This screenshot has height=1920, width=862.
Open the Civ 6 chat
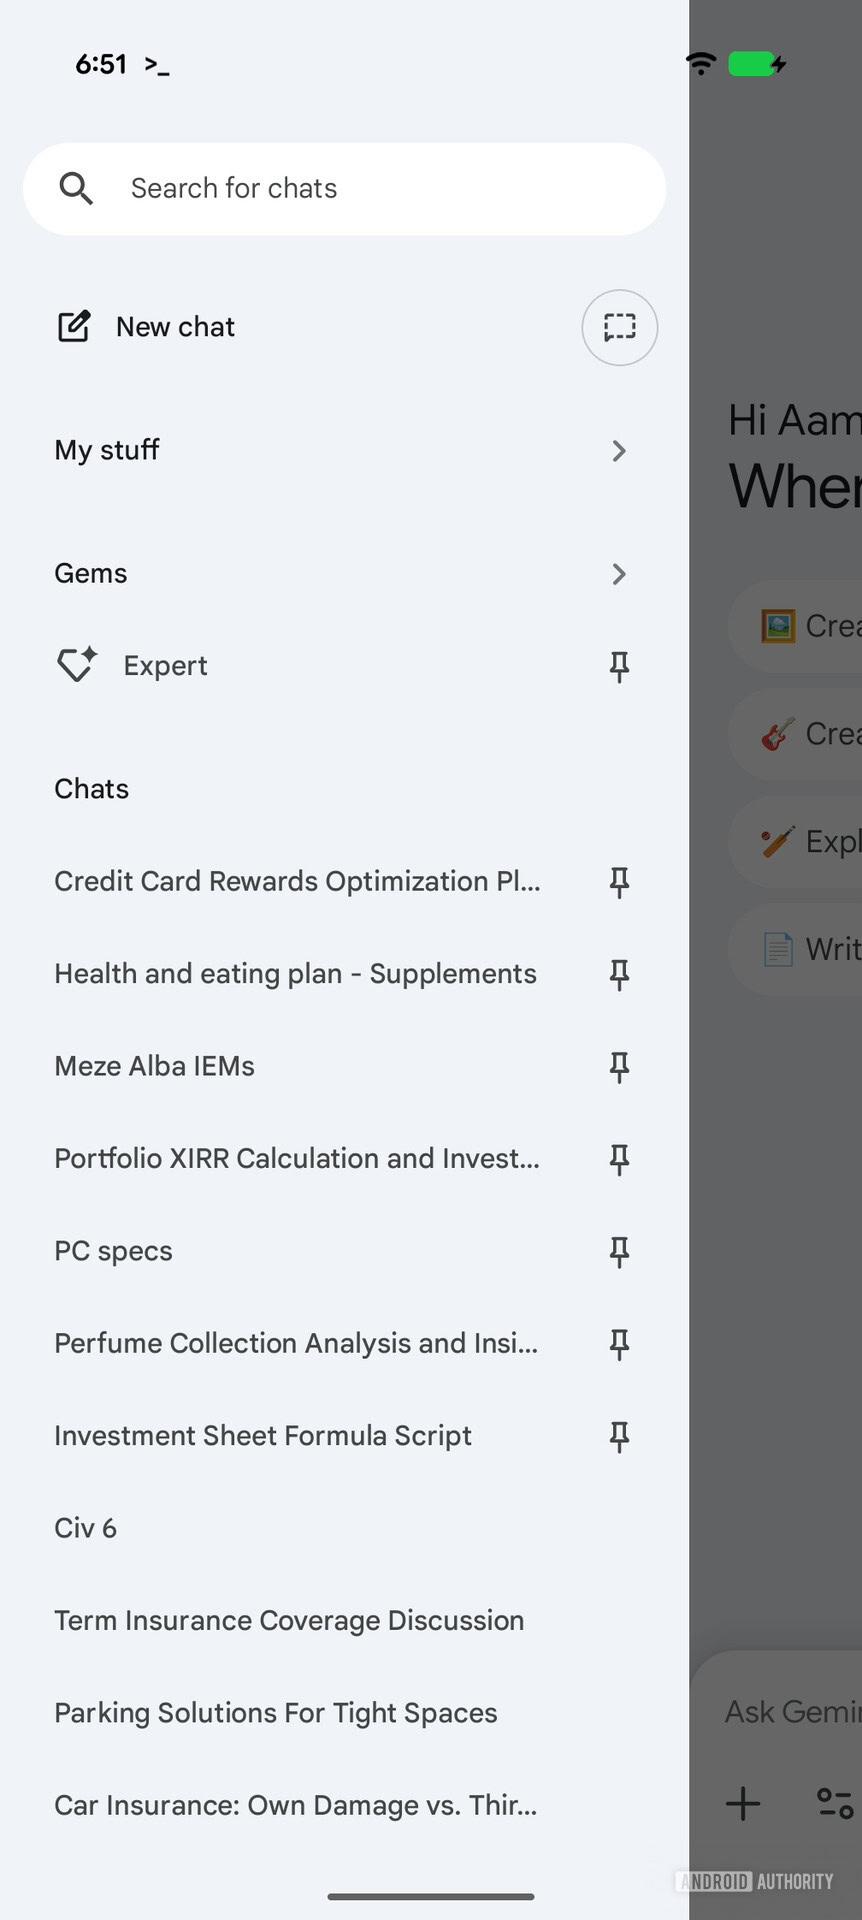(x=85, y=1527)
